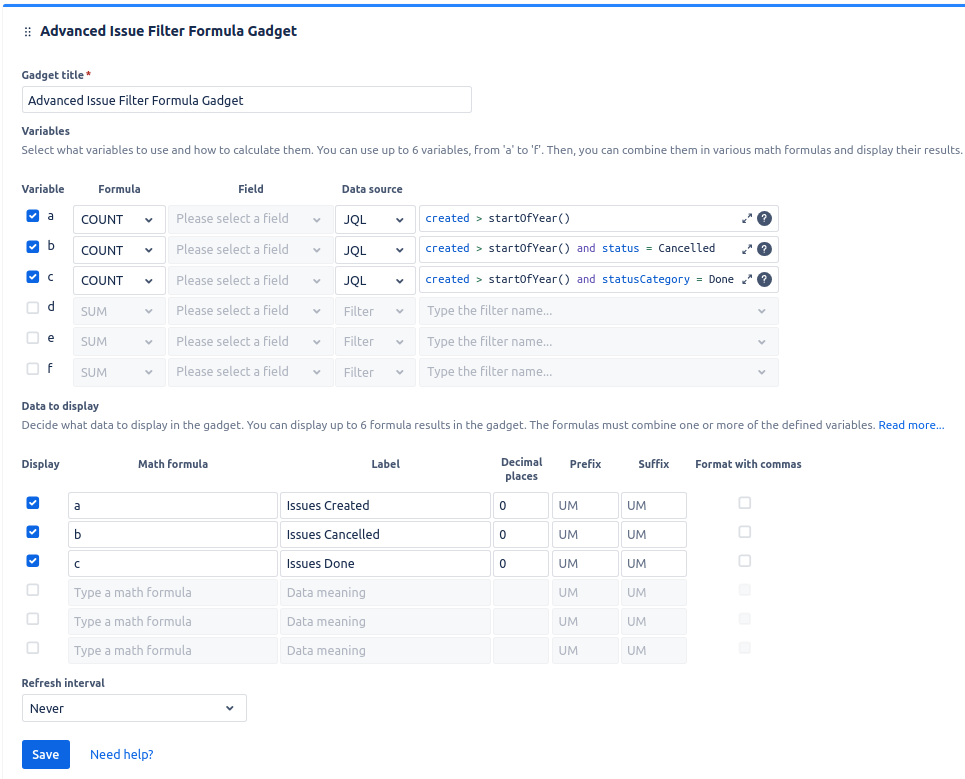
Task: Toggle display of Issues Created row
Action: pyautogui.click(x=33, y=503)
